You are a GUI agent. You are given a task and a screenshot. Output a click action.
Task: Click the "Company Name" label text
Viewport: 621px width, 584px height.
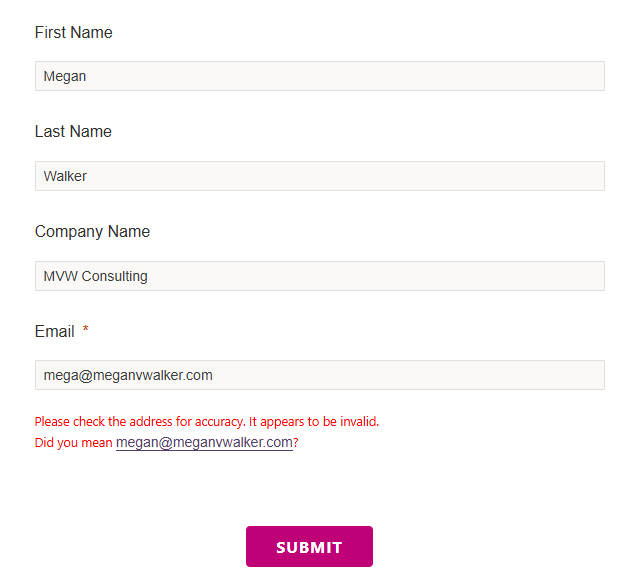(92, 232)
